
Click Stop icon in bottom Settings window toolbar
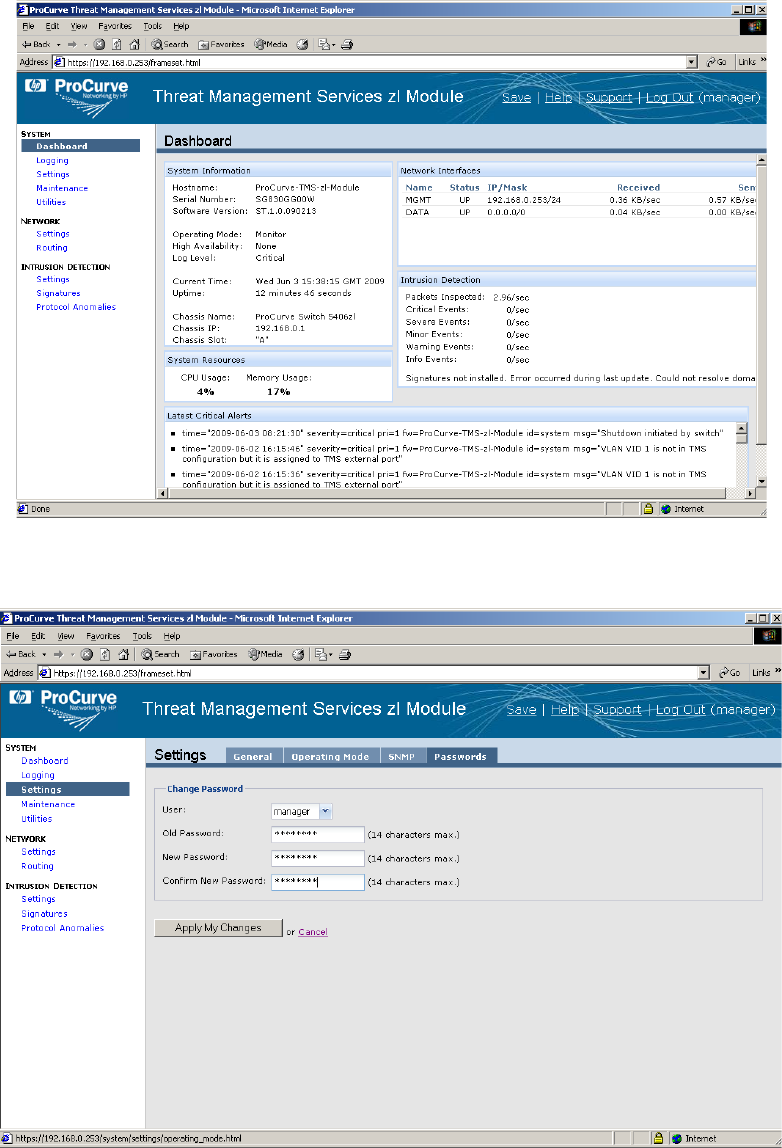[86, 655]
